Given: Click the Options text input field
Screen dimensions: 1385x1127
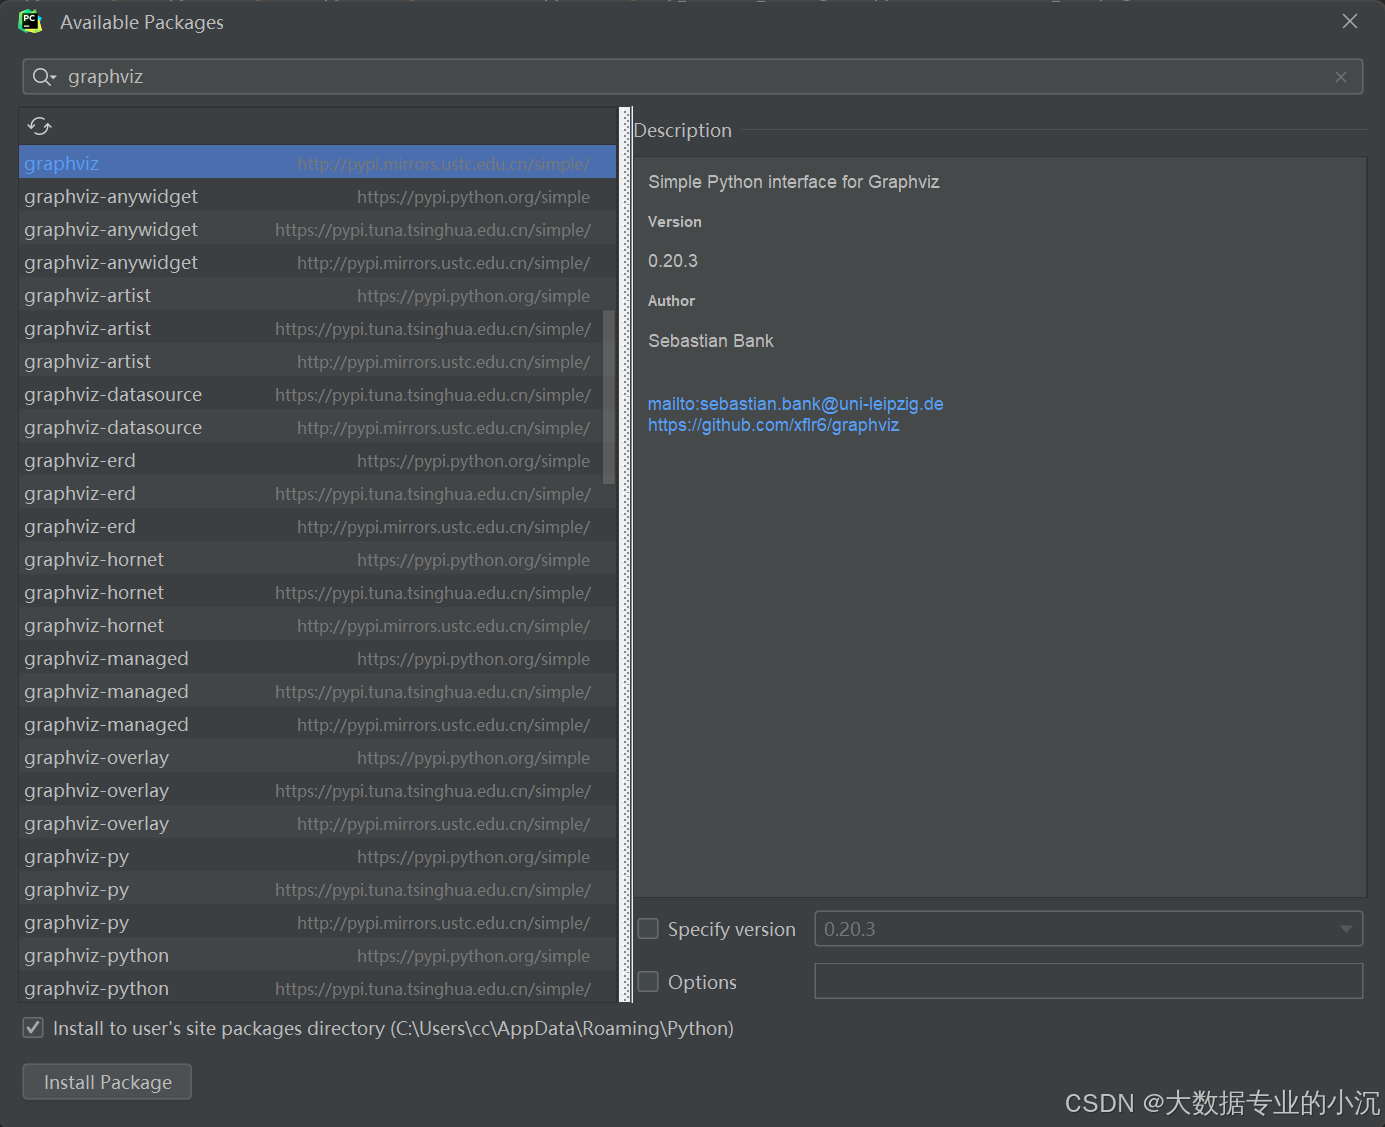Looking at the screenshot, I should pos(1089,981).
